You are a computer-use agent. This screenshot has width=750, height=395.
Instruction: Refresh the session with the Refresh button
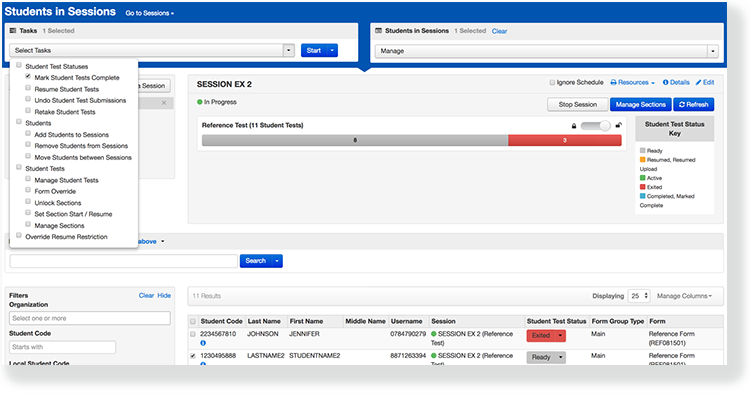click(694, 104)
